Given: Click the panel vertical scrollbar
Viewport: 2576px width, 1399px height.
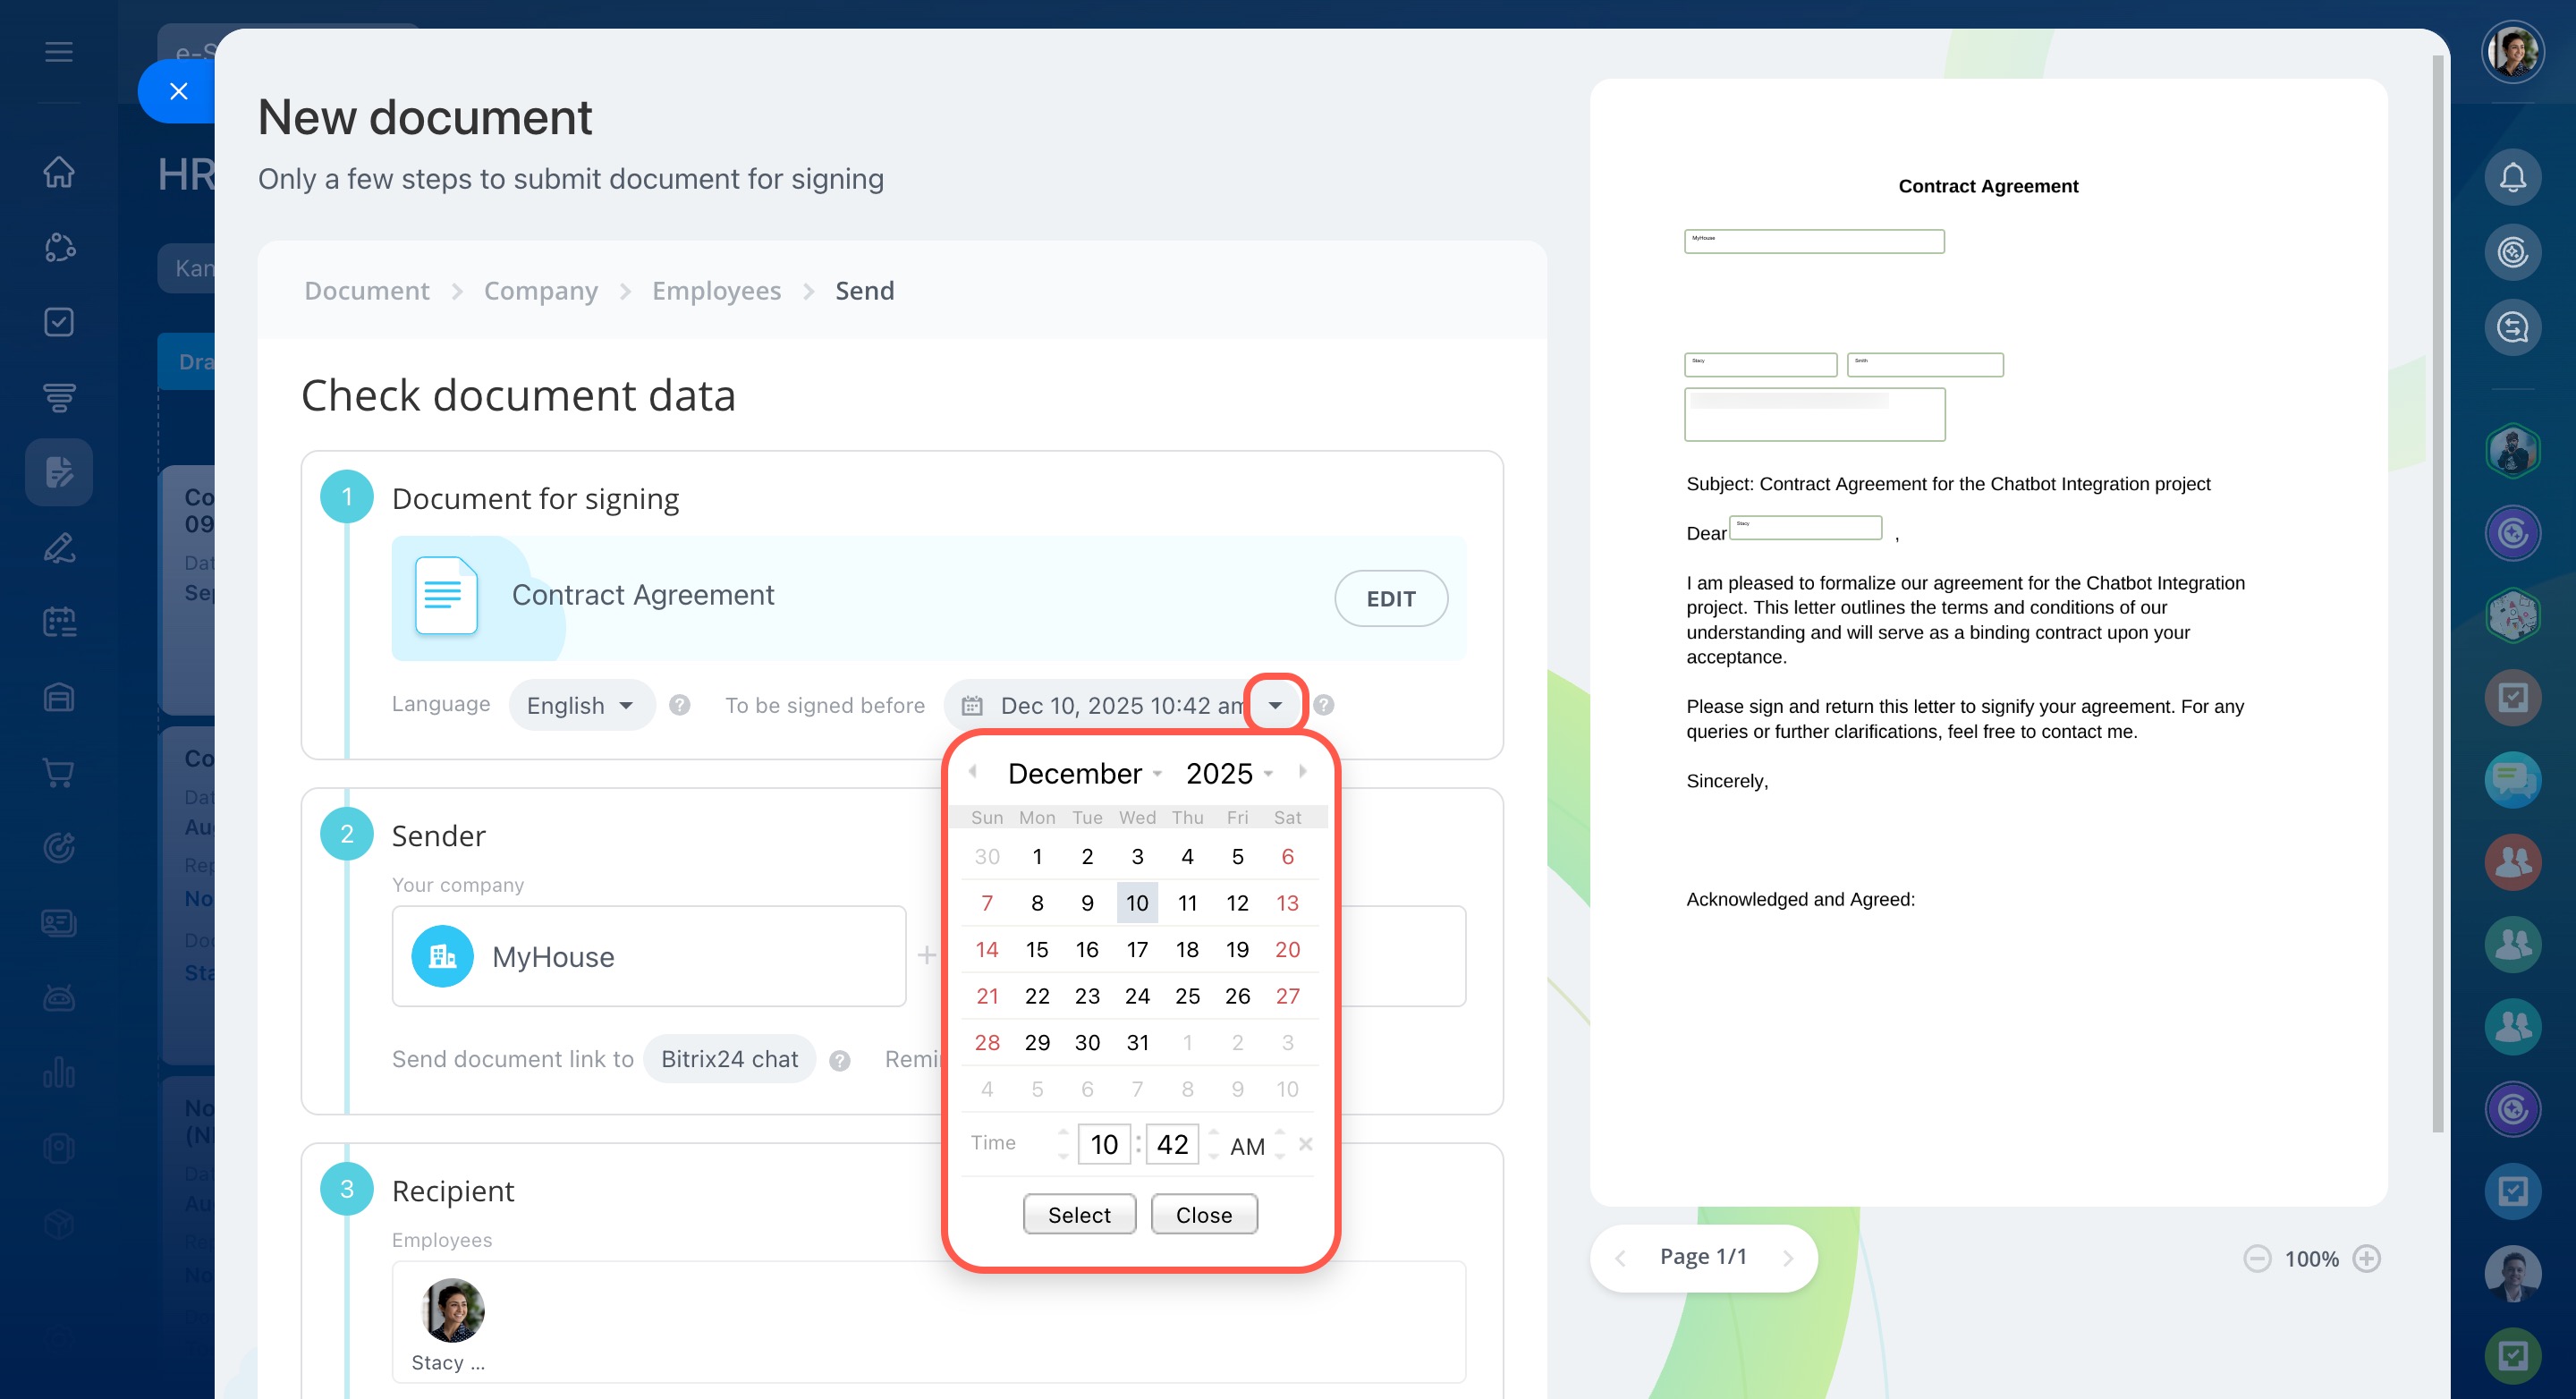Looking at the screenshot, I should click(2438, 594).
